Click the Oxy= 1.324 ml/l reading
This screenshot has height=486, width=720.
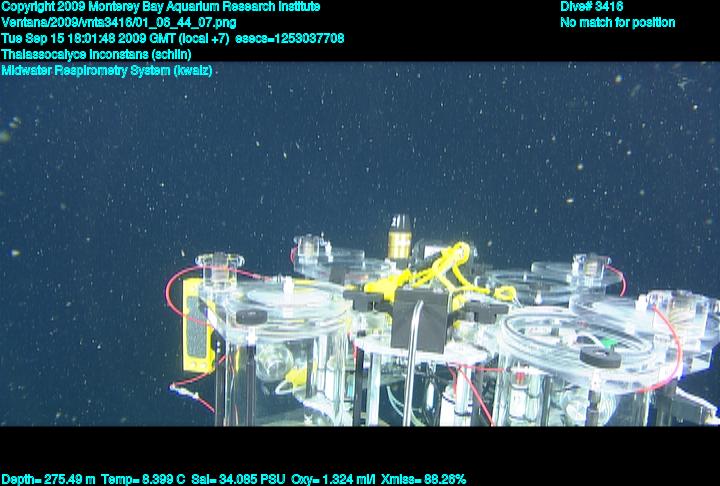(333, 480)
